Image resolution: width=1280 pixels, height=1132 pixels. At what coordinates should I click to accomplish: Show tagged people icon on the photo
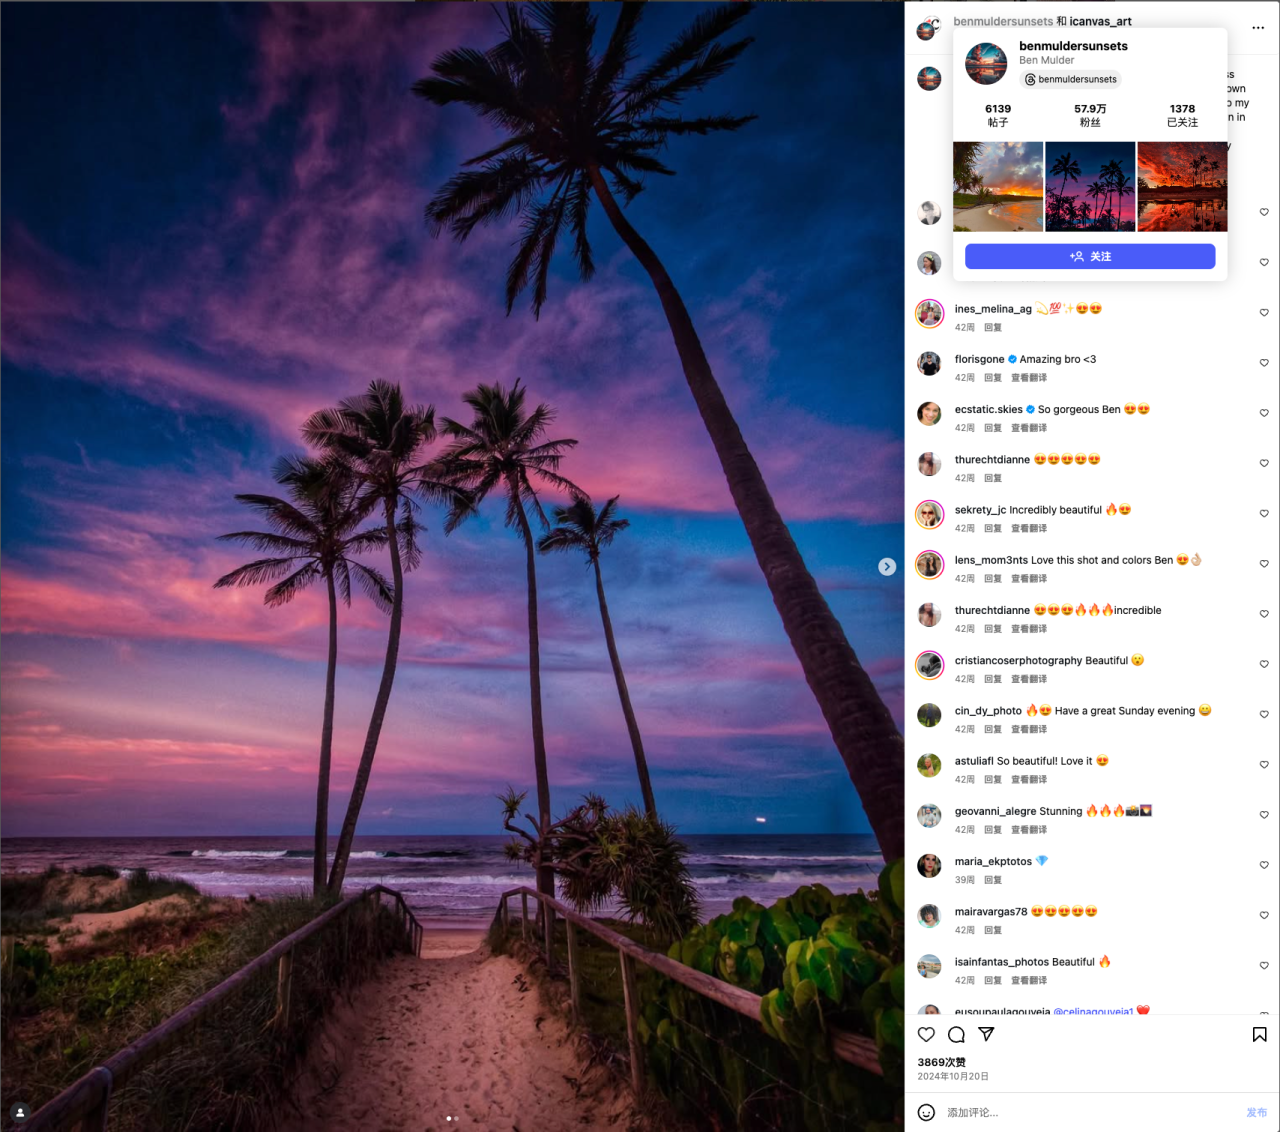(20, 1112)
